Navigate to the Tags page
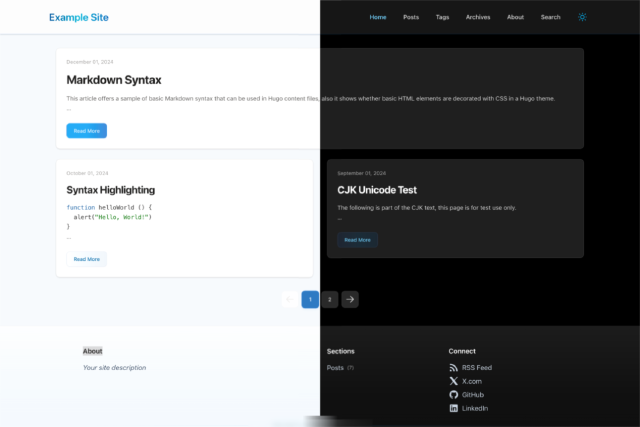The height and width of the screenshot is (427, 640). [x=442, y=17]
